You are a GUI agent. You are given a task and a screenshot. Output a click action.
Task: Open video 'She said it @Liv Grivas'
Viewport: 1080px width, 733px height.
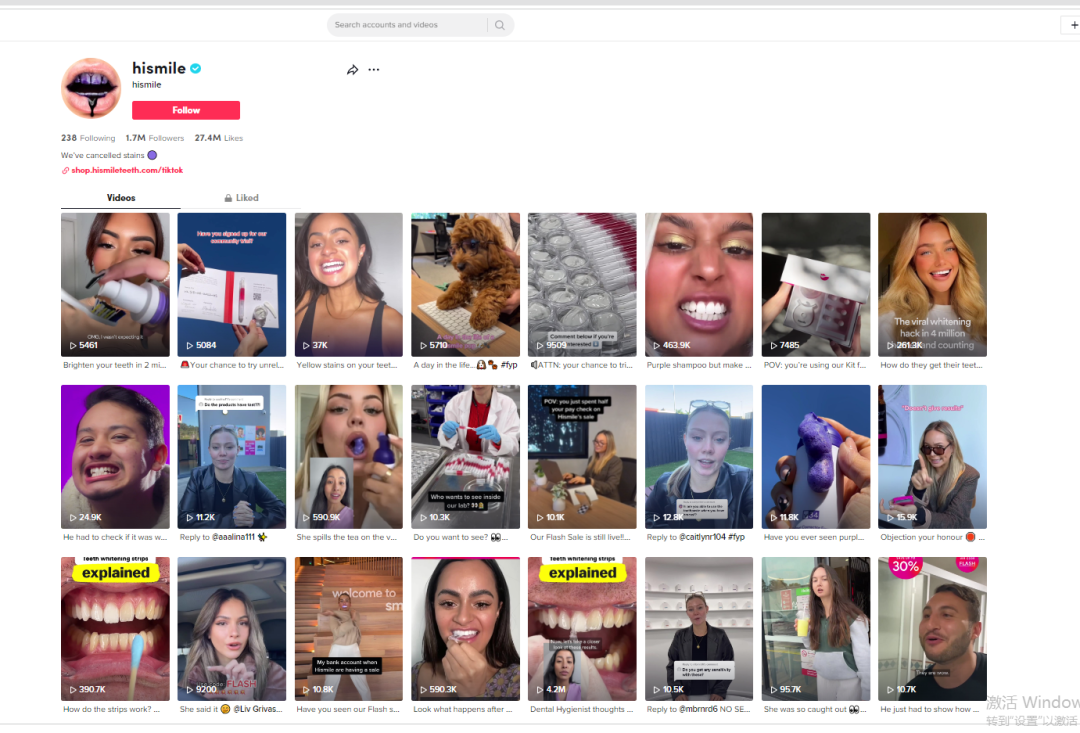click(231, 629)
